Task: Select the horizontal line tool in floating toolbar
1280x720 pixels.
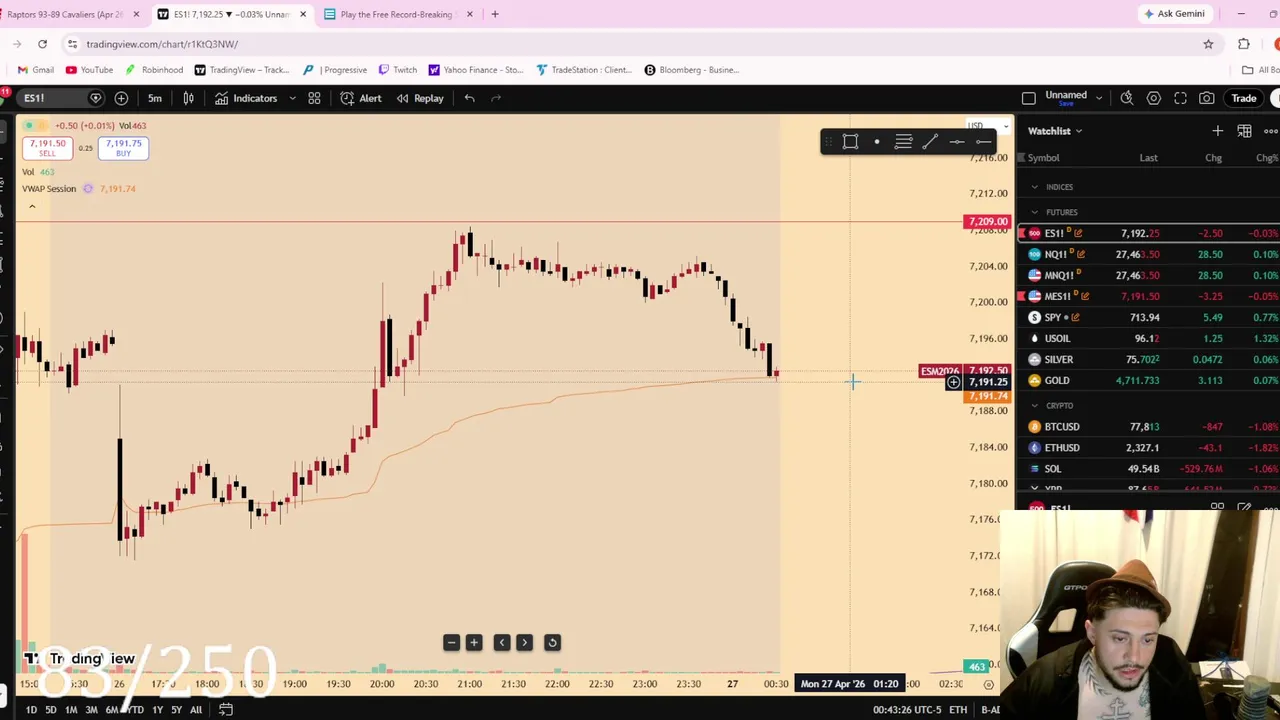Action: pyautogui.click(x=957, y=142)
